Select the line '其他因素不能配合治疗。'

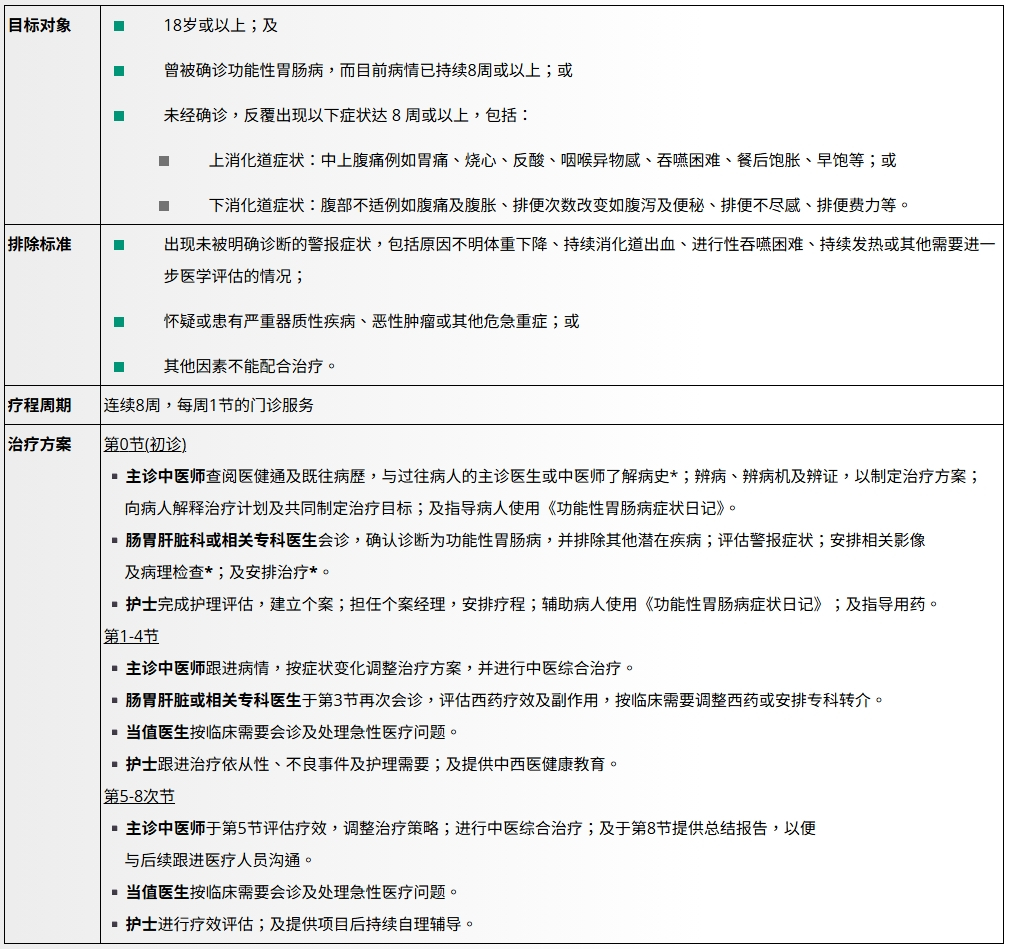point(250,367)
